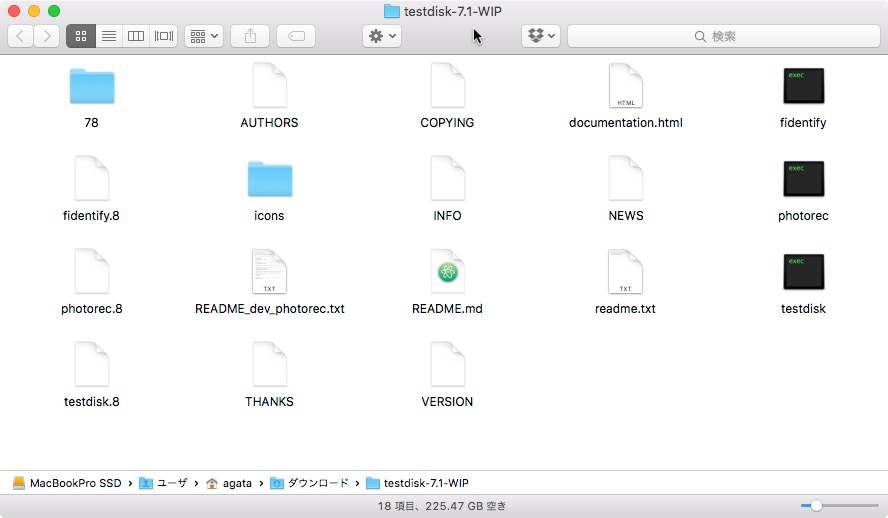Select the README.md file icon
888x518 pixels.
[447, 271]
